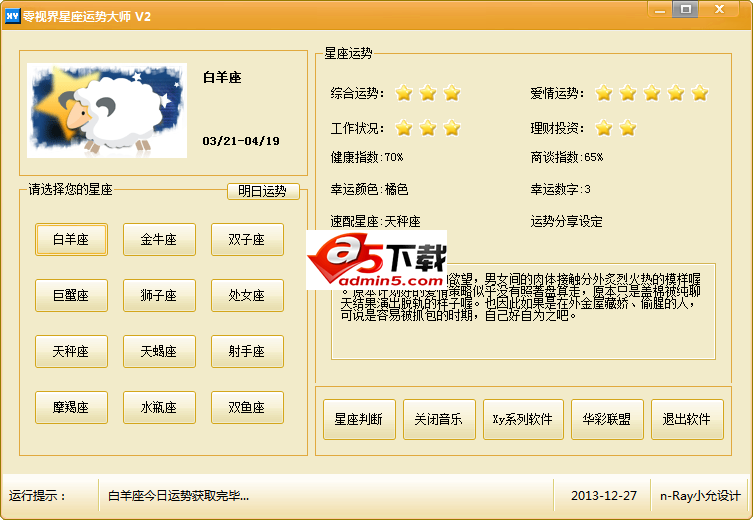Click the n-Ray小允设计 credit
753x520 pixels.
pyautogui.click(x=700, y=496)
